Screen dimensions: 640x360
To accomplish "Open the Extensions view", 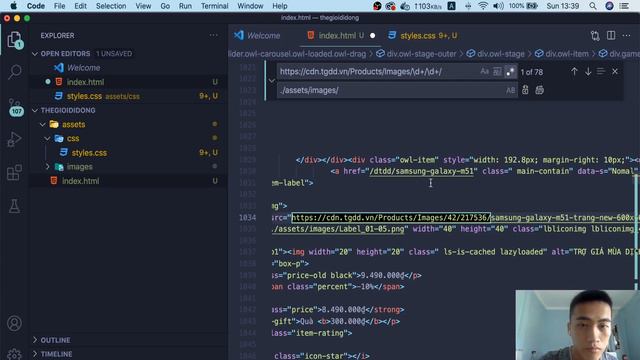I will [14, 172].
